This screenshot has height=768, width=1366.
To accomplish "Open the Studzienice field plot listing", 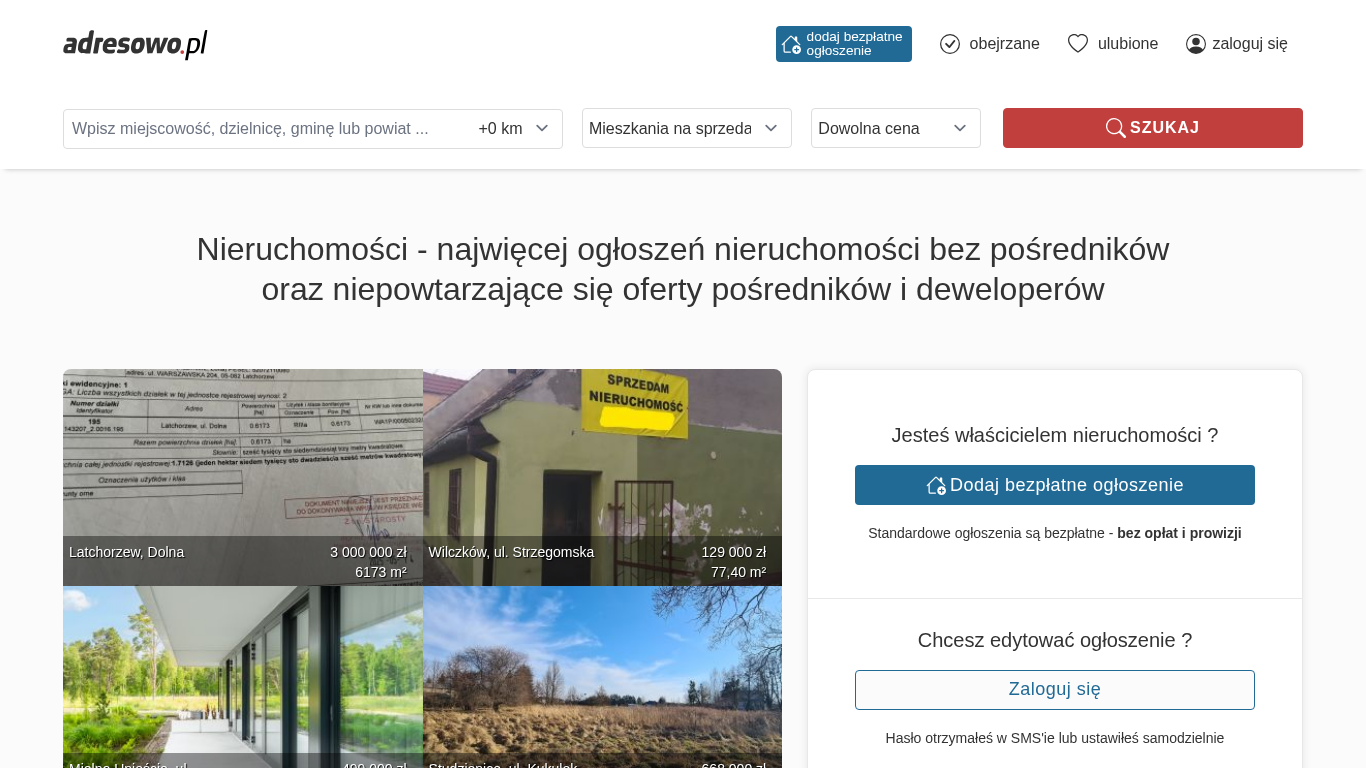I will [x=602, y=675].
